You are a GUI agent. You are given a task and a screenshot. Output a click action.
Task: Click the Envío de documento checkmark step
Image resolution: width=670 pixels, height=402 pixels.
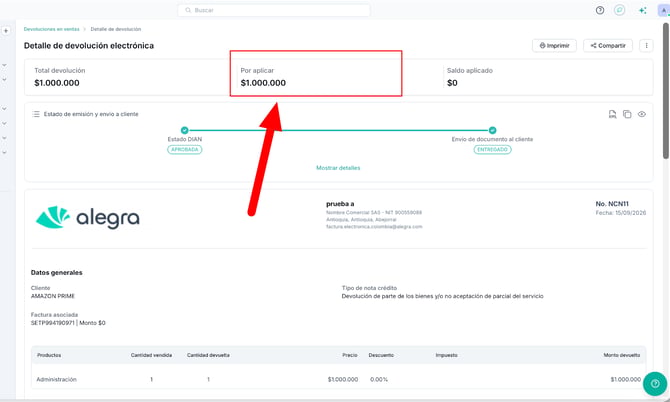(x=492, y=130)
